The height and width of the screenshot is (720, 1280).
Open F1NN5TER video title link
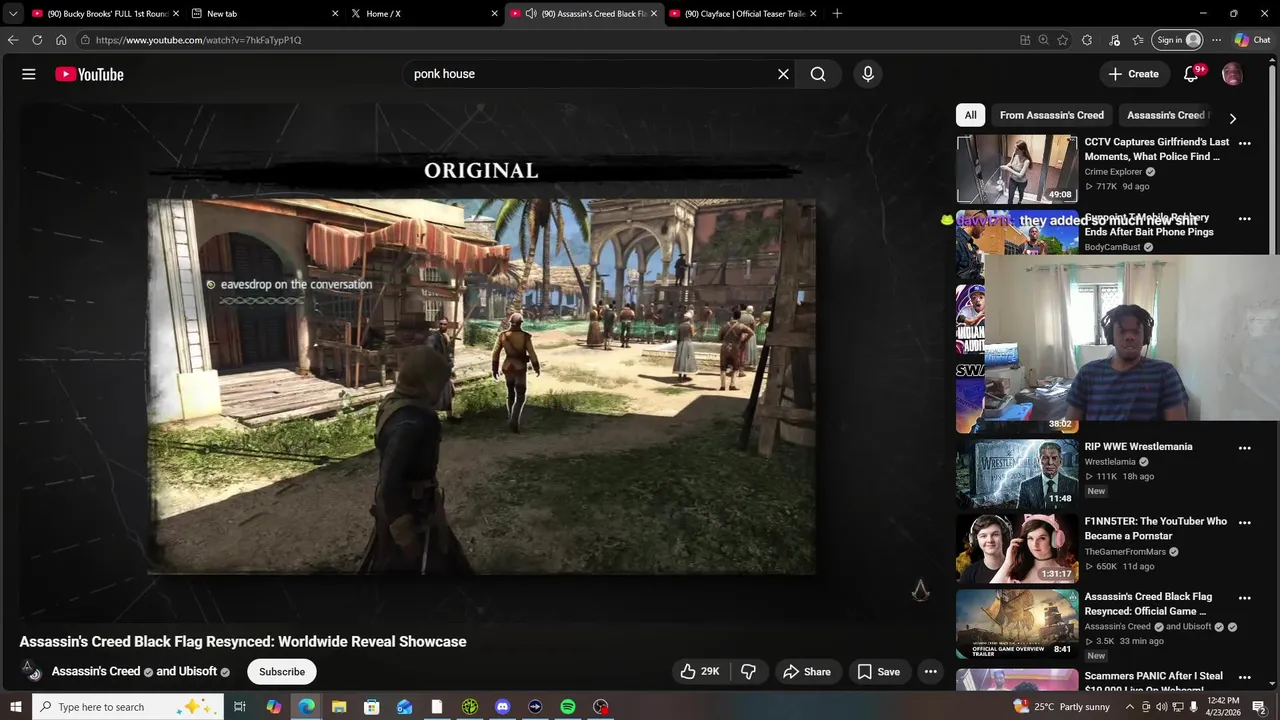pyautogui.click(x=1156, y=528)
